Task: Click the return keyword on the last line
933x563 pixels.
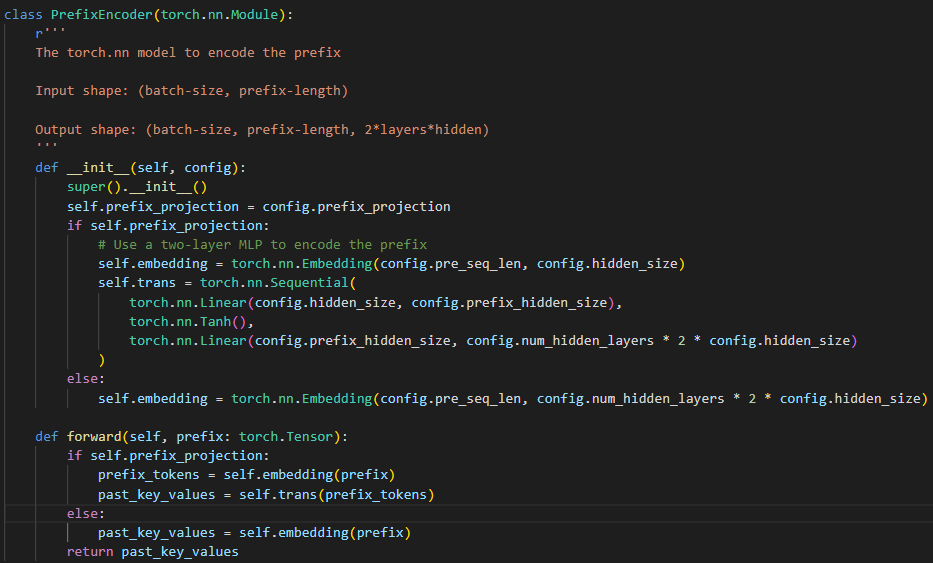Action: point(90,552)
